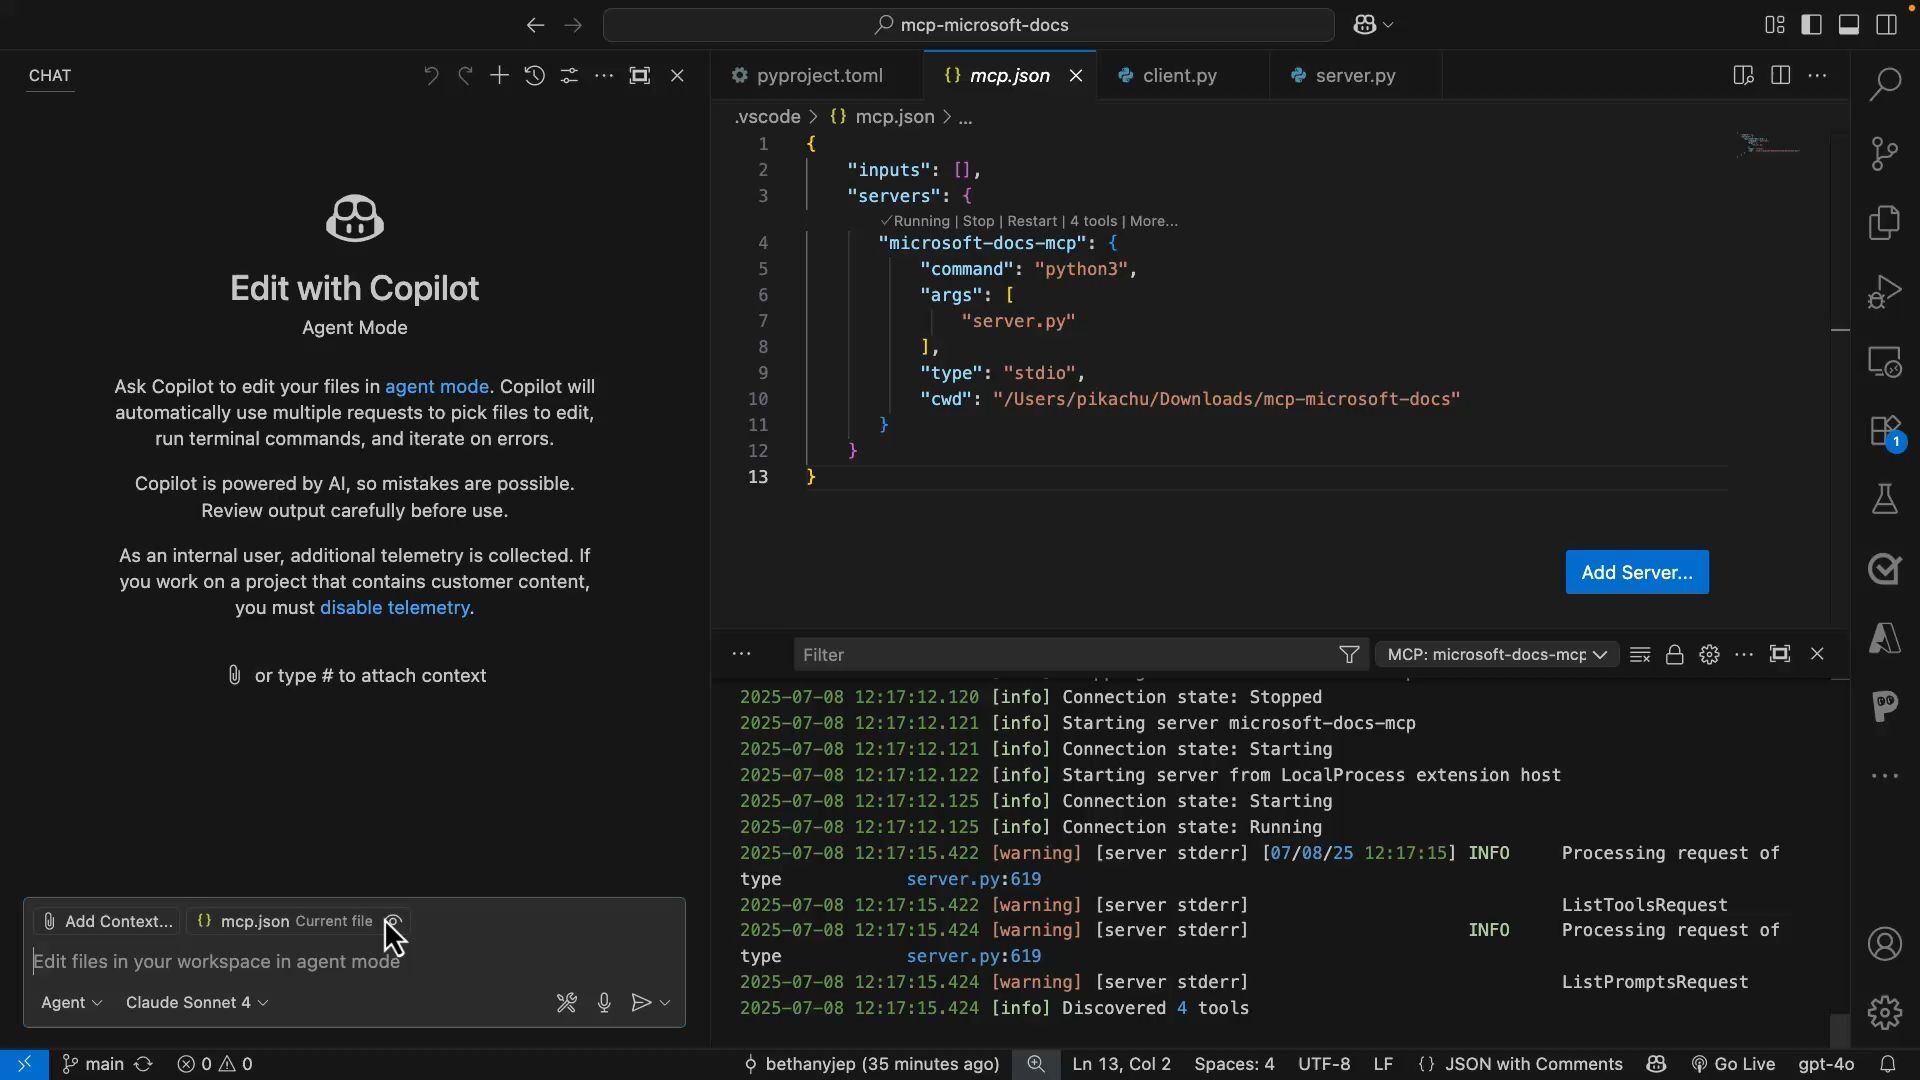
Task: Switch to the pyproject.toml tab
Action: (x=818, y=76)
